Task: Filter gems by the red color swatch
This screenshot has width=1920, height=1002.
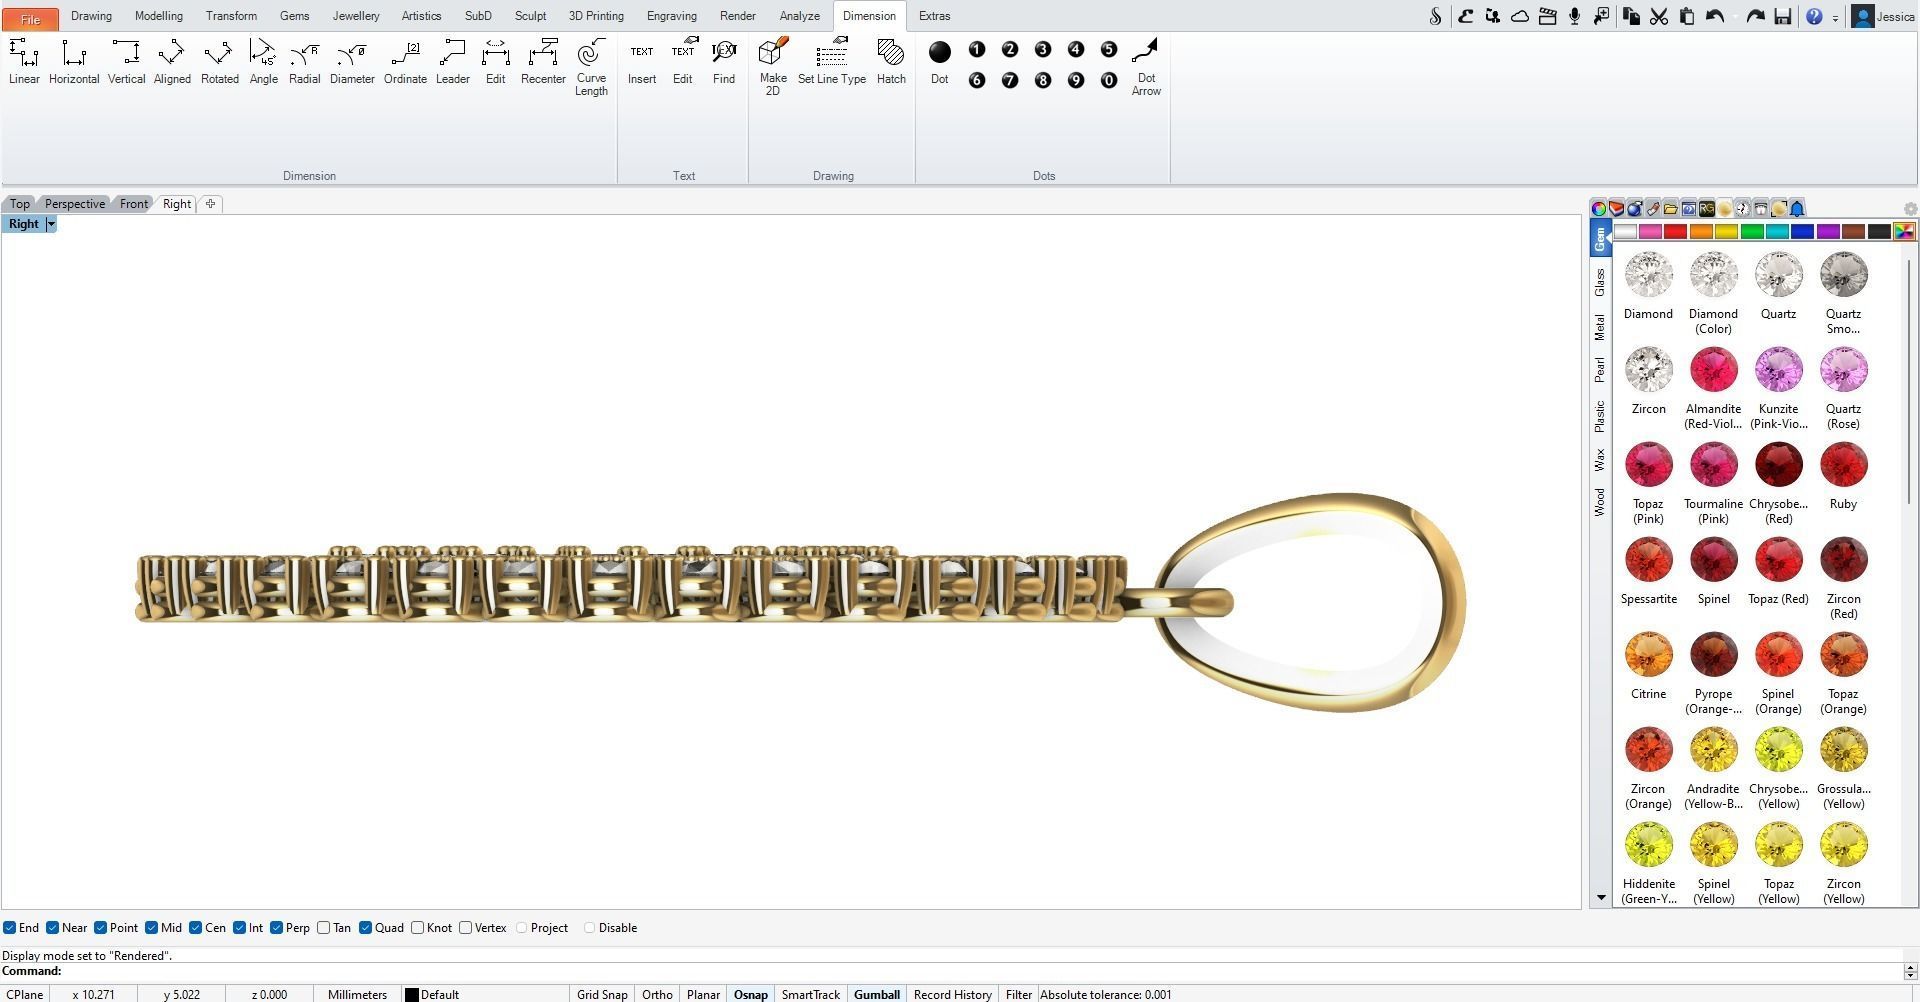Action: (1675, 232)
